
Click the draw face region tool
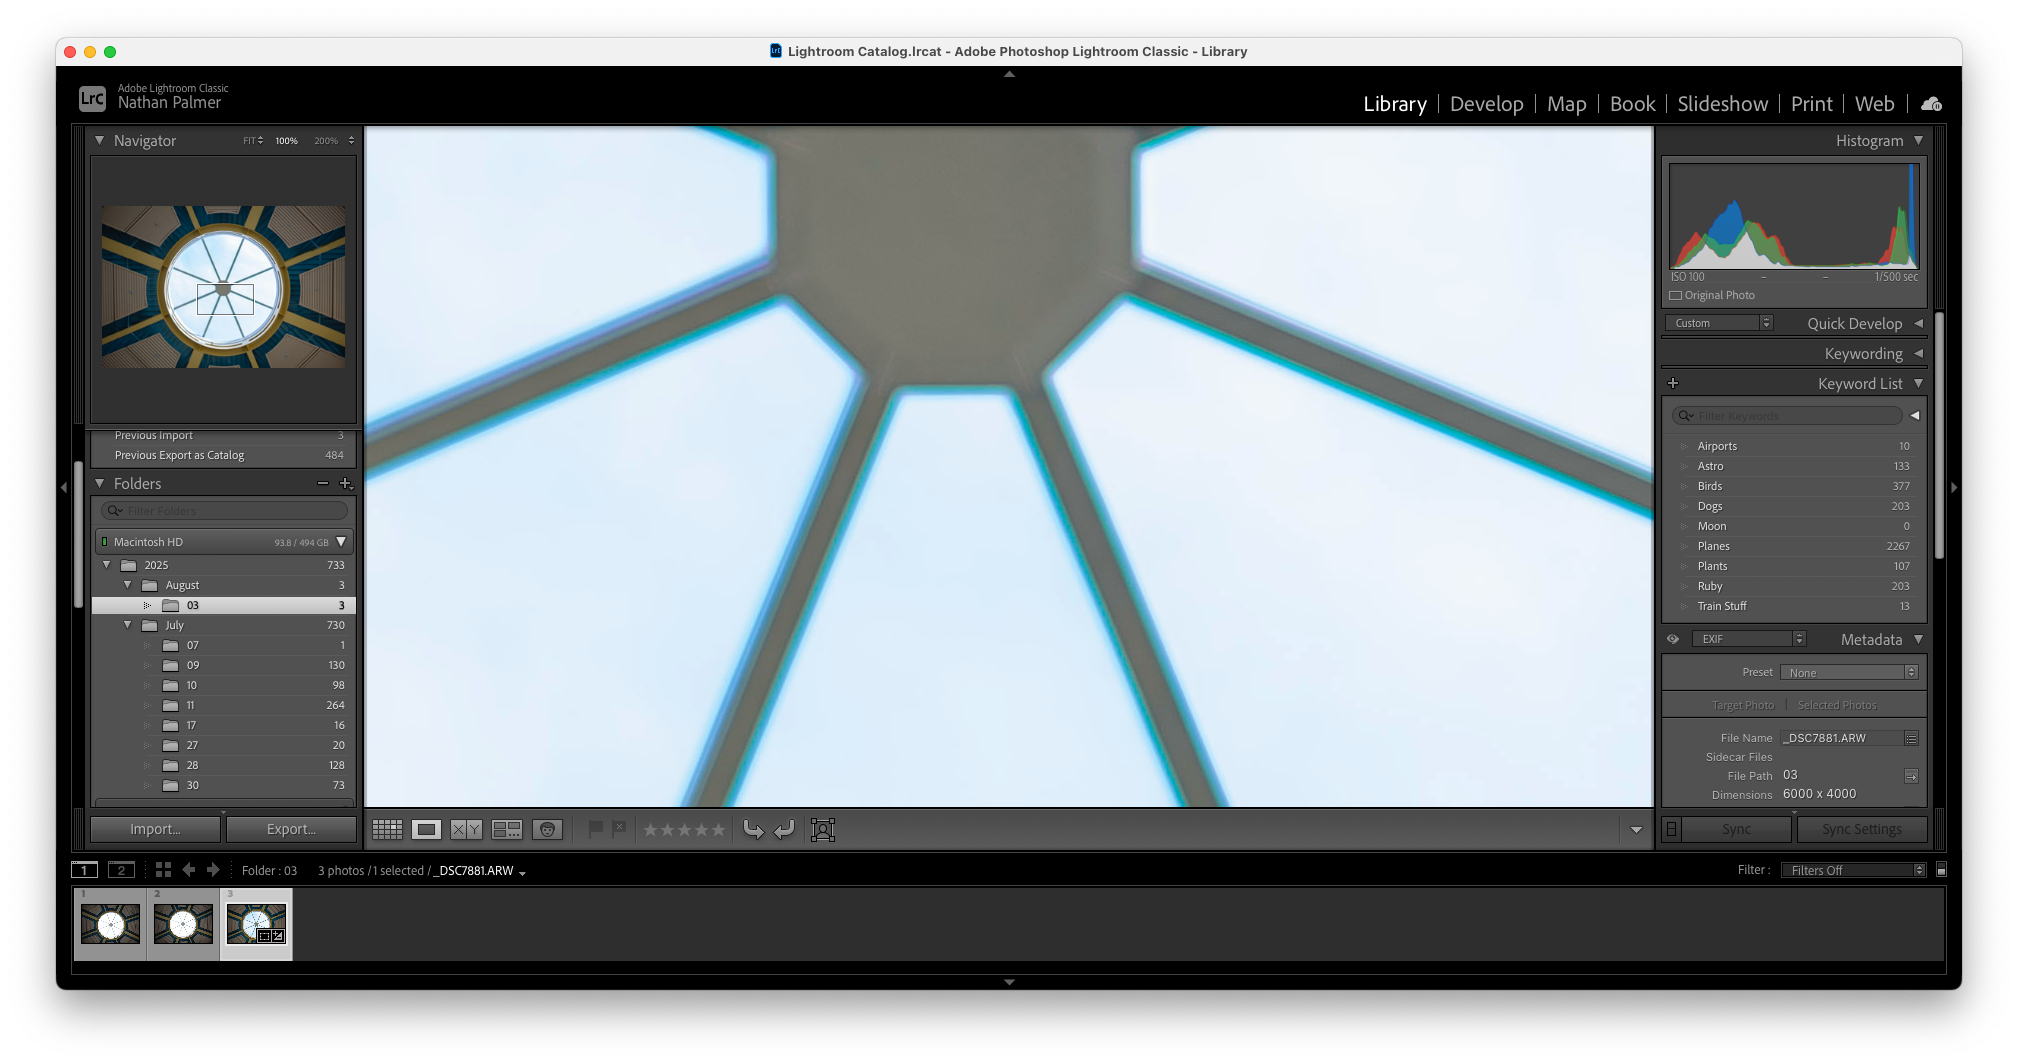[822, 830]
